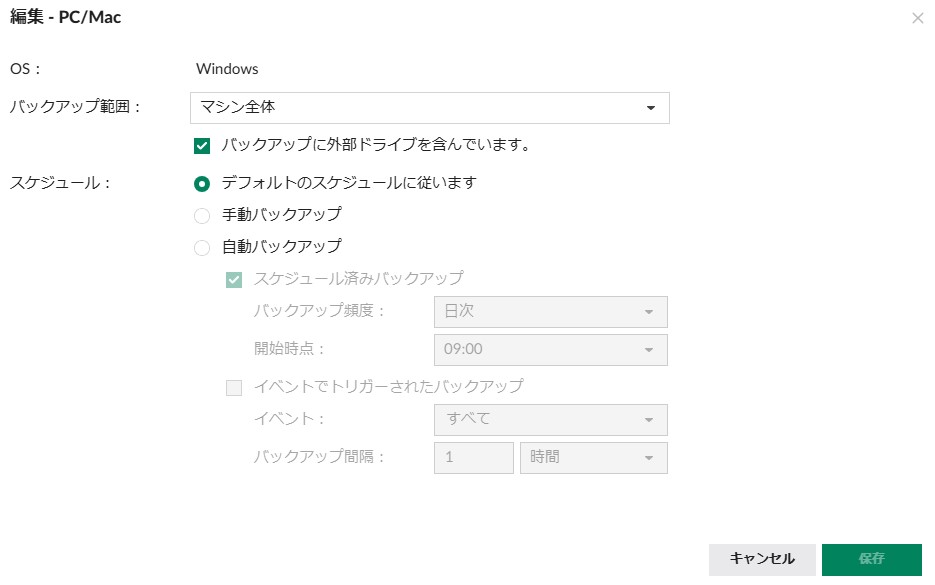Choose the 手動バックアップ radio option
Image resolution: width=935 pixels, height=585 pixels.
pyautogui.click(x=202, y=216)
